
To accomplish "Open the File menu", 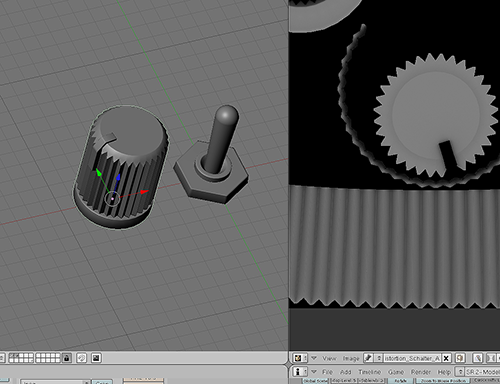I will tap(327, 372).
